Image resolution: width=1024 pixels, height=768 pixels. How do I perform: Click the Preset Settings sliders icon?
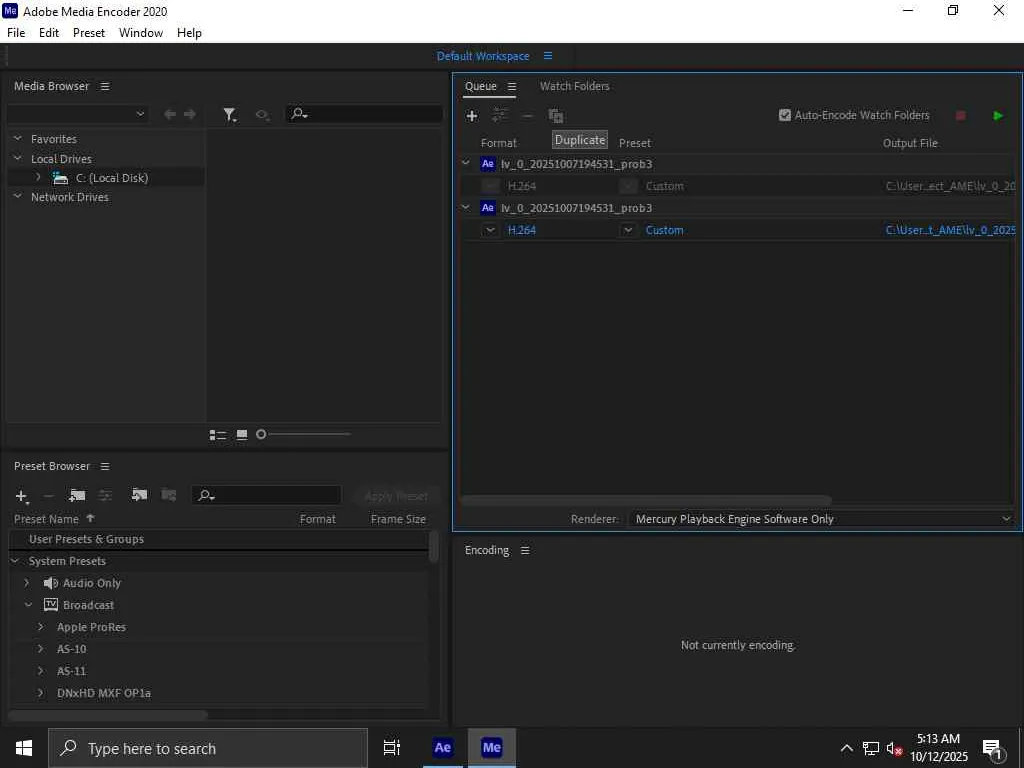[105, 496]
